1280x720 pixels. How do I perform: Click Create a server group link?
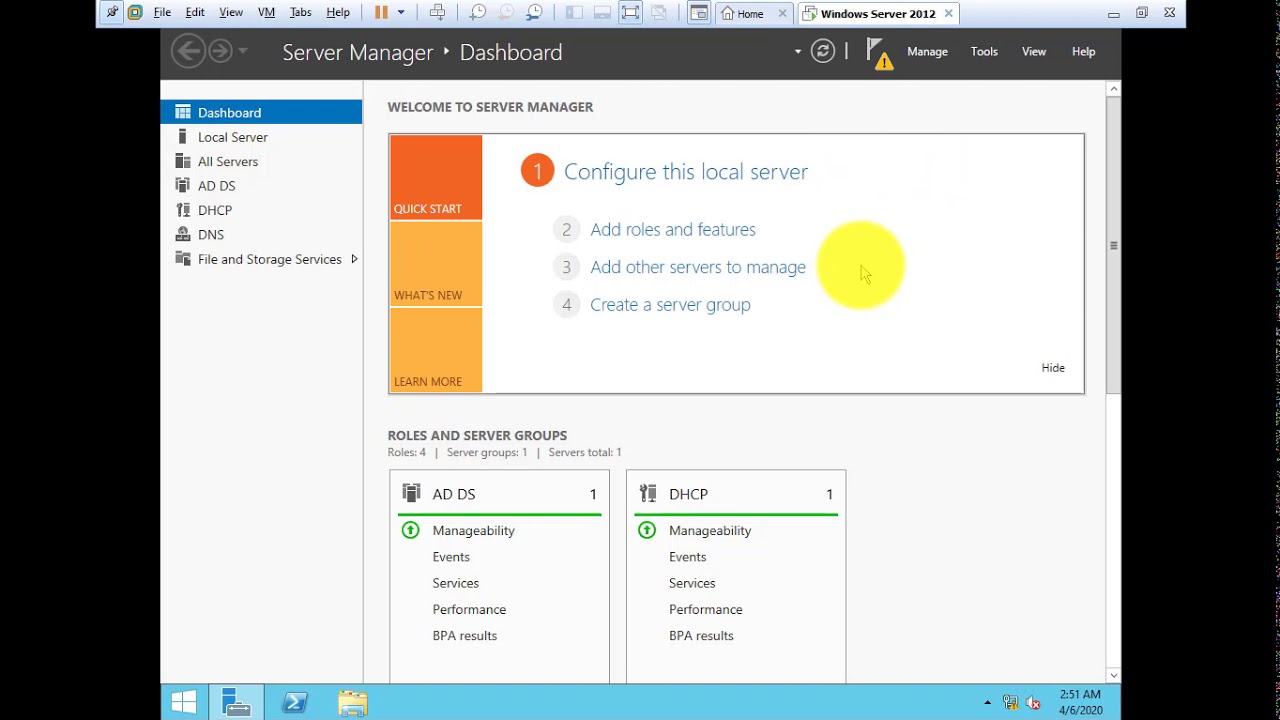click(x=670, y=304)
